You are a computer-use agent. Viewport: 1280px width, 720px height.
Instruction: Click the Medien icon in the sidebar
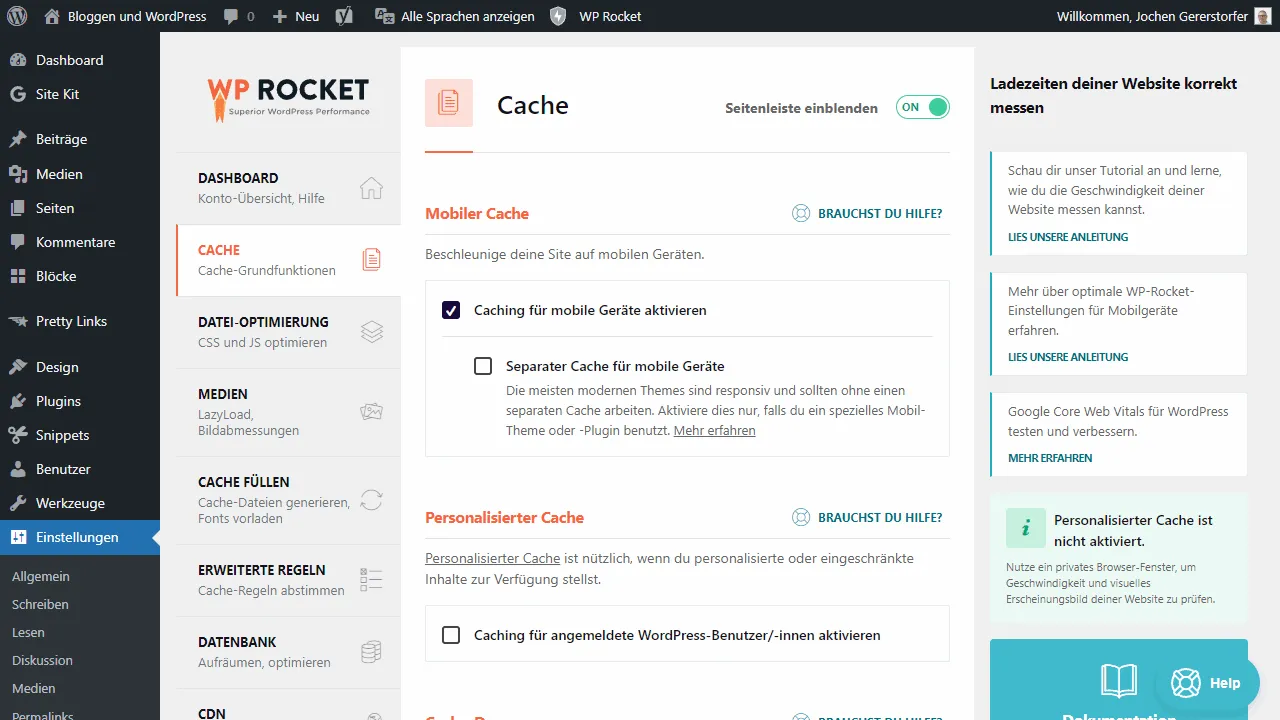coord(18,174)
